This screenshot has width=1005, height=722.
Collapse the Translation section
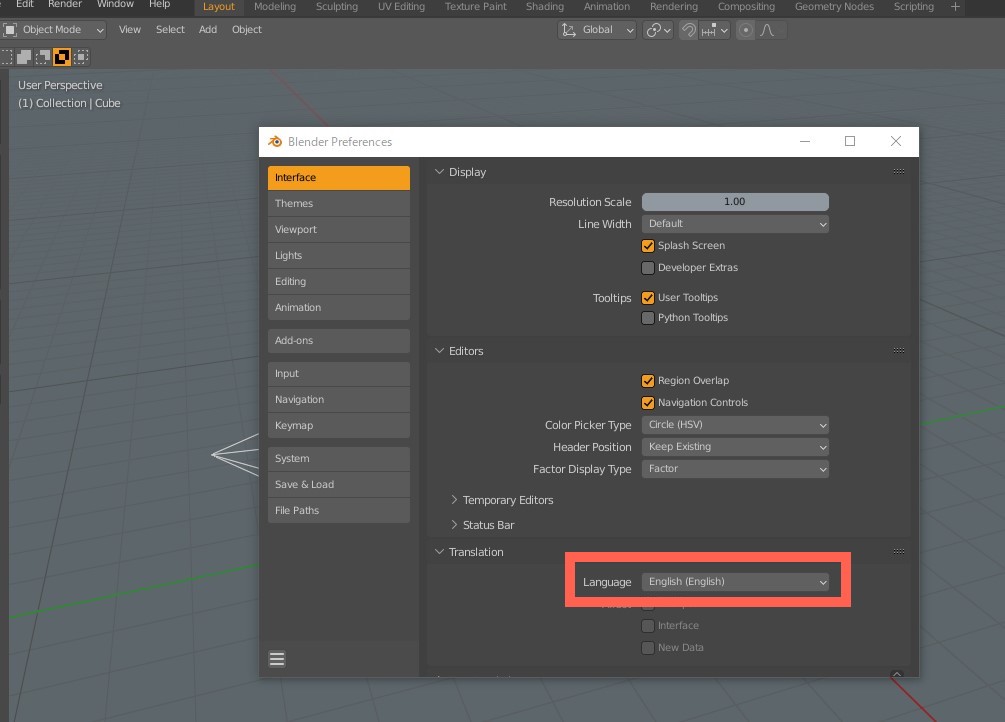pyautogui.click(x=439, y=552)
